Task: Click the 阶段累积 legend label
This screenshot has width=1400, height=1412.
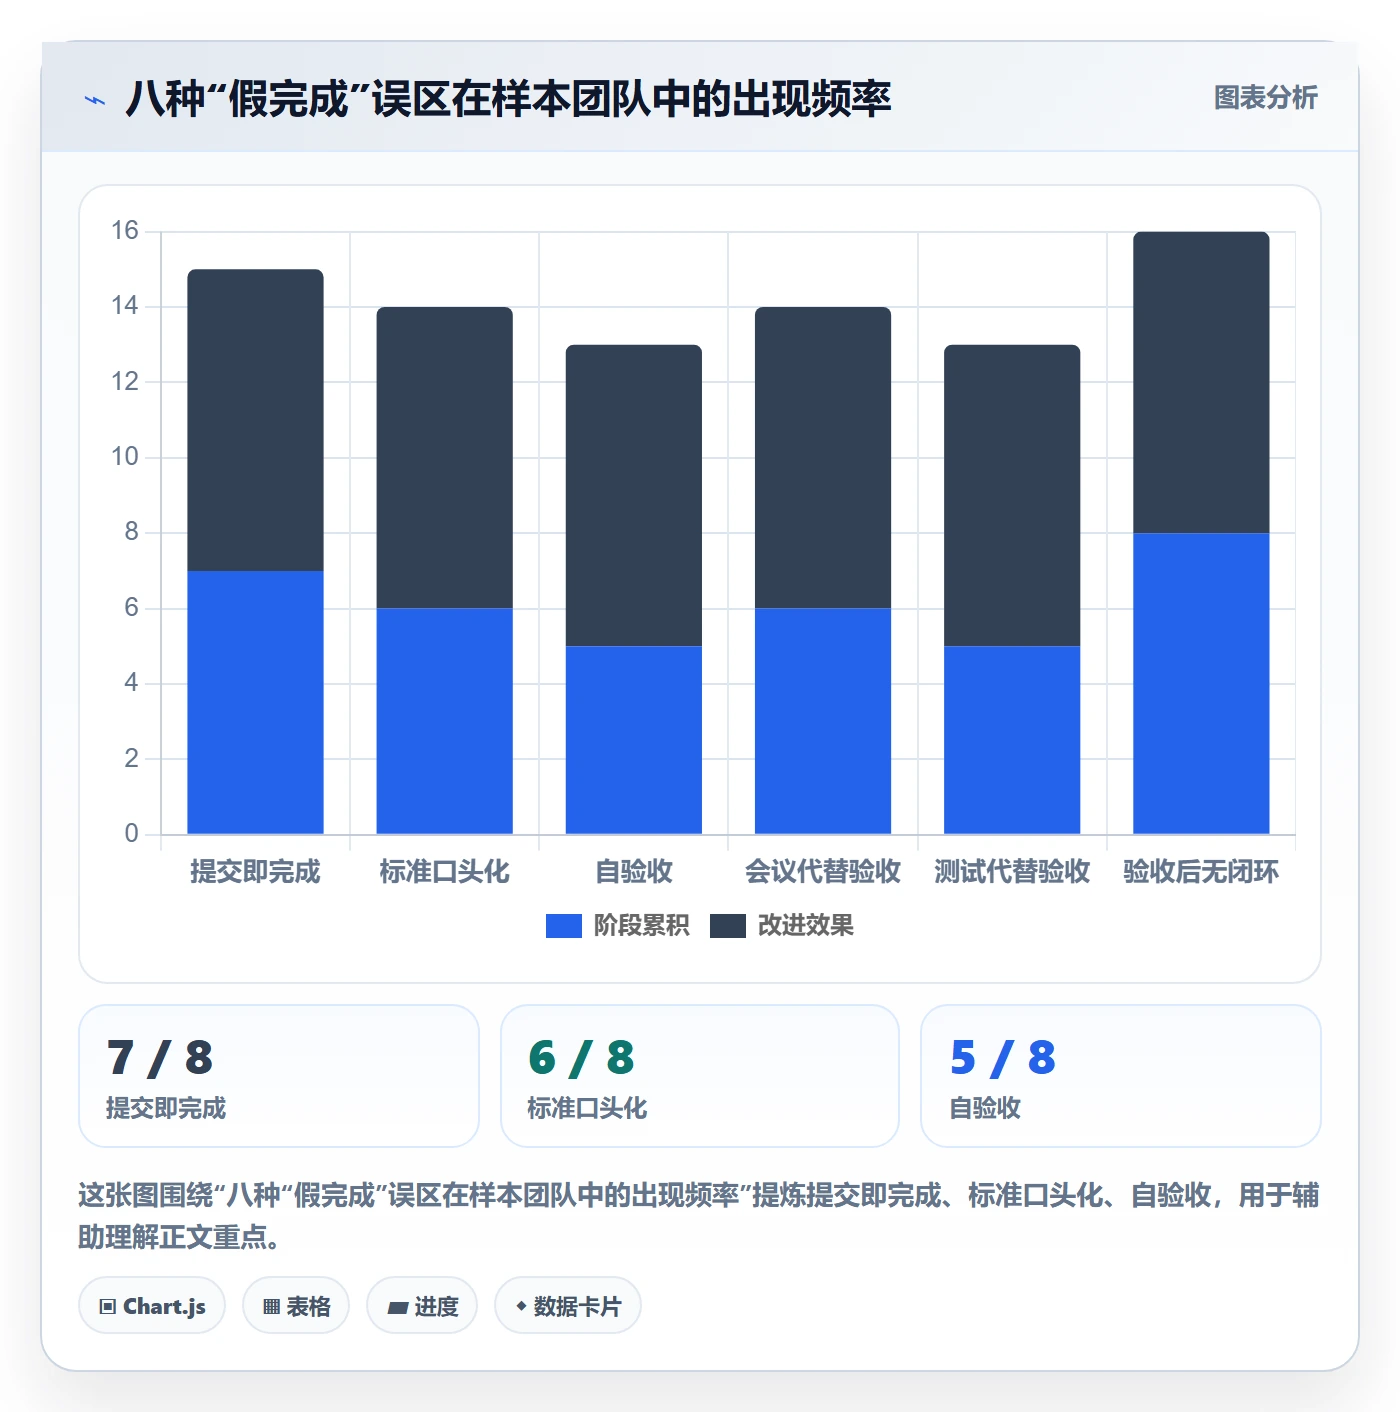Action: 641,926
